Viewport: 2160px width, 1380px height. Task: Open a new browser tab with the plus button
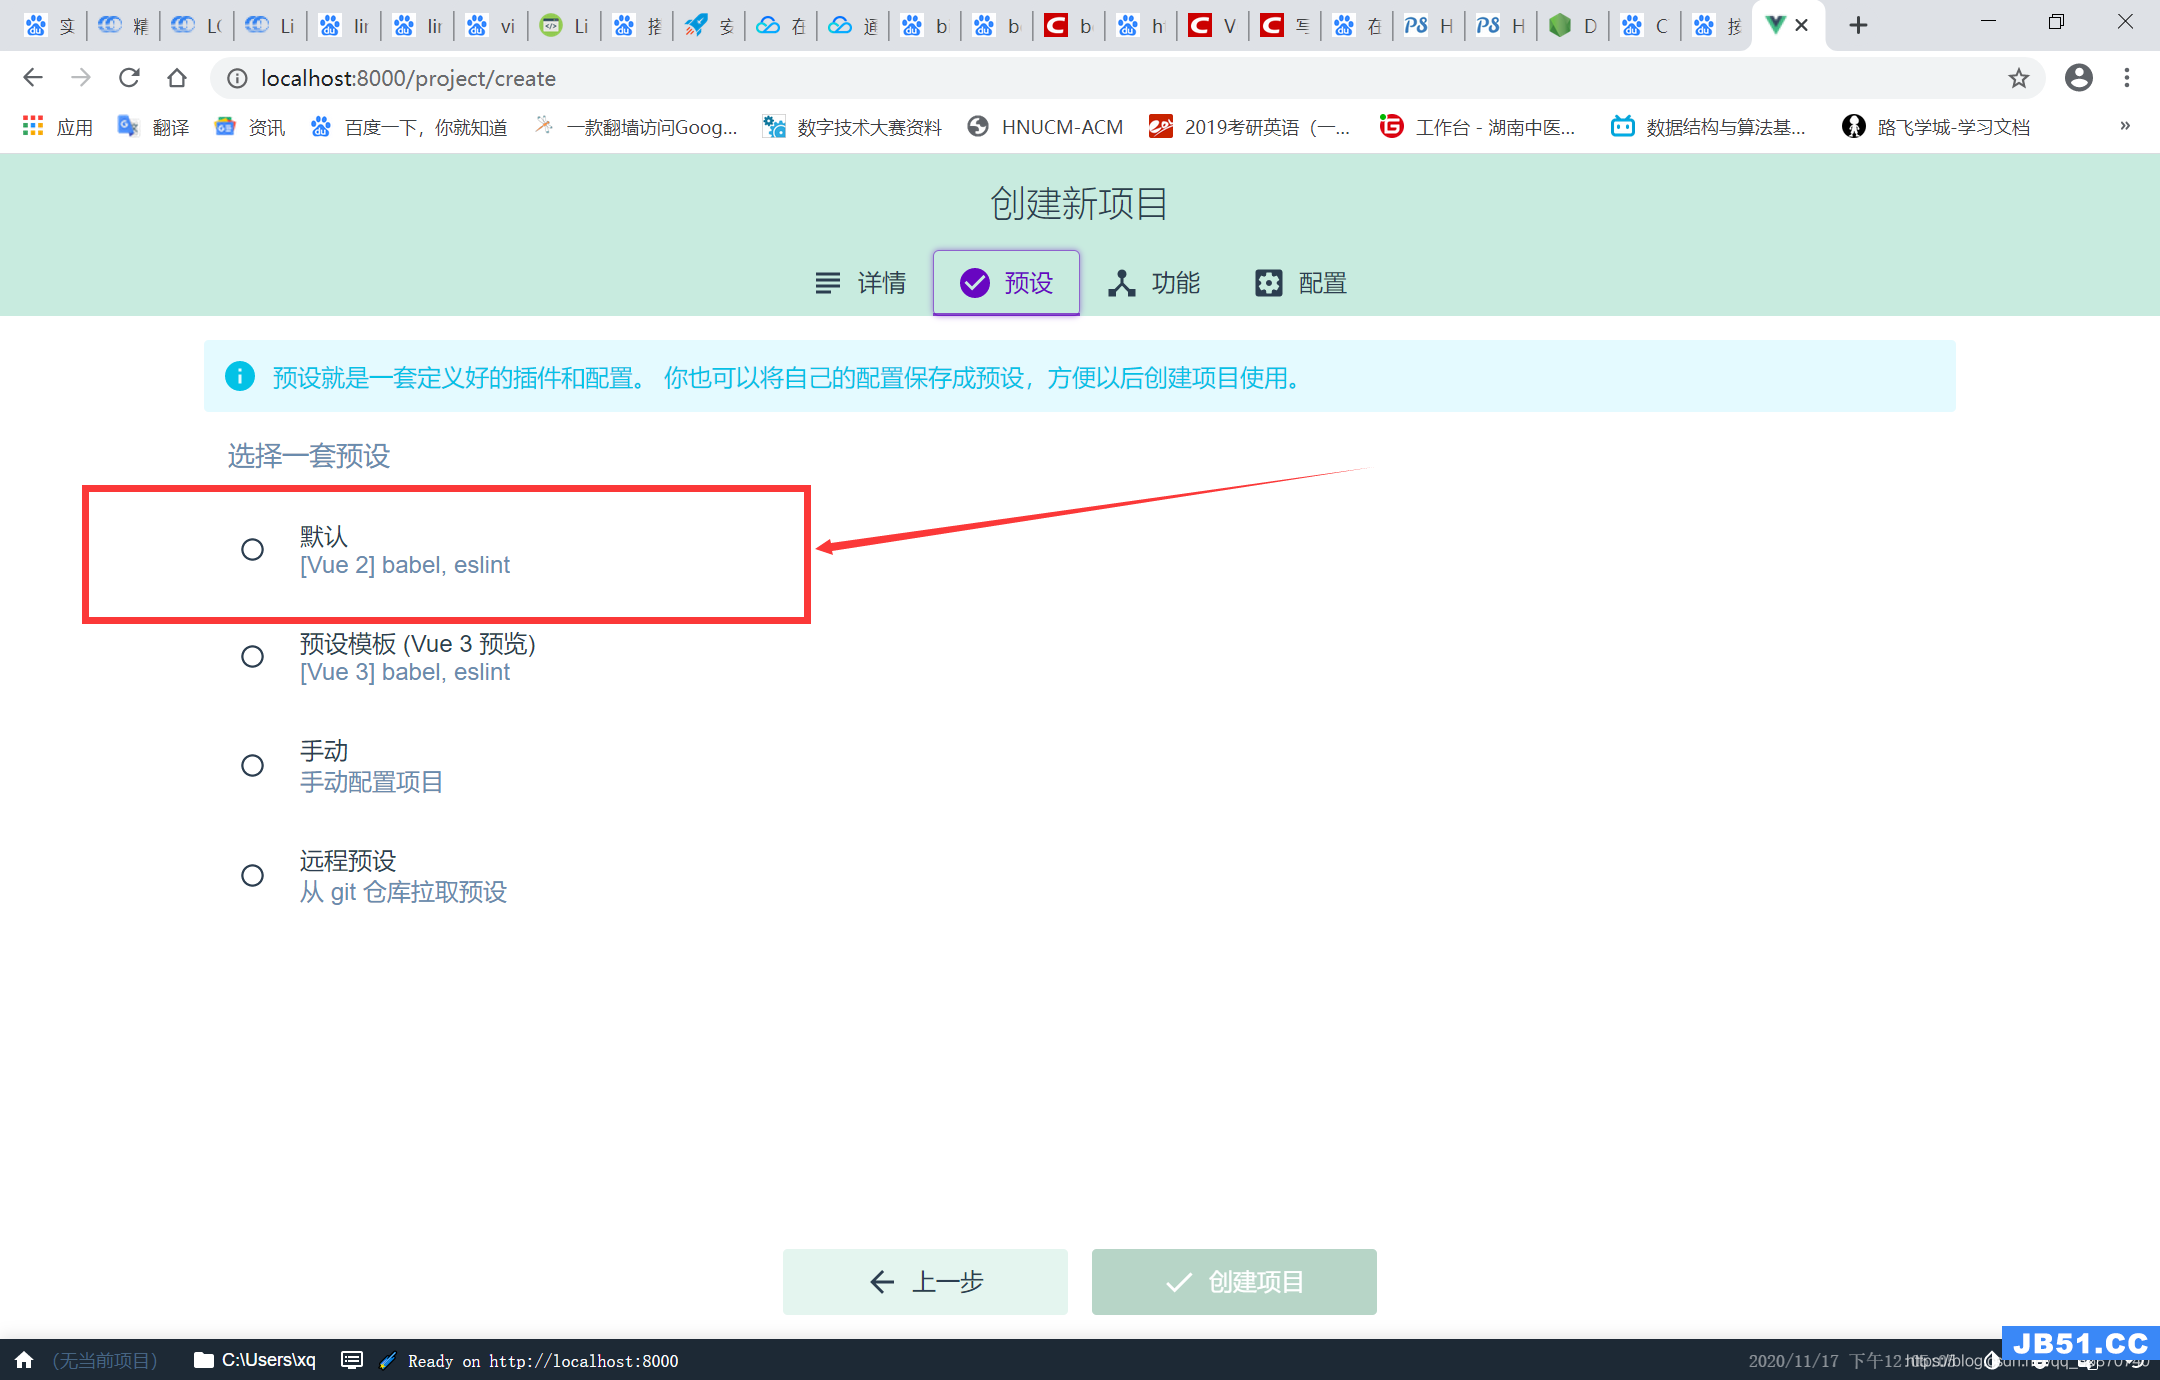tap(1858, 25)
